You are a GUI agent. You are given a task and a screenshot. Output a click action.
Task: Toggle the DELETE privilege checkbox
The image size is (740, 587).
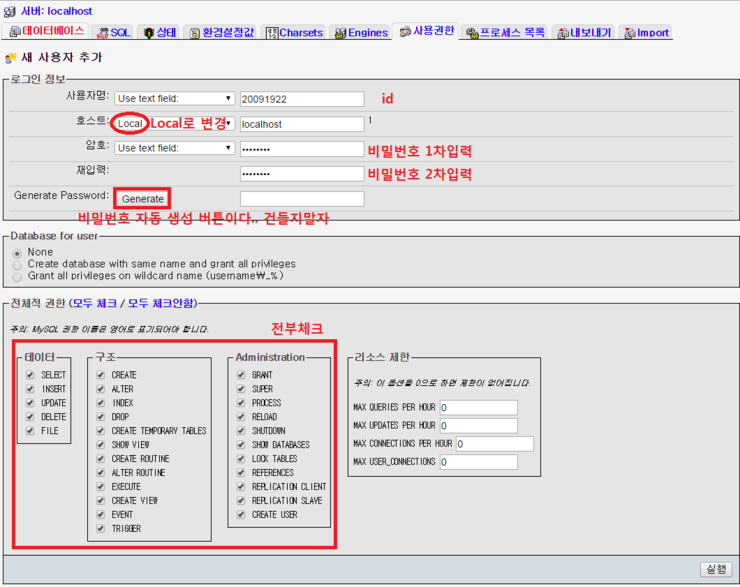pos(30,417)
